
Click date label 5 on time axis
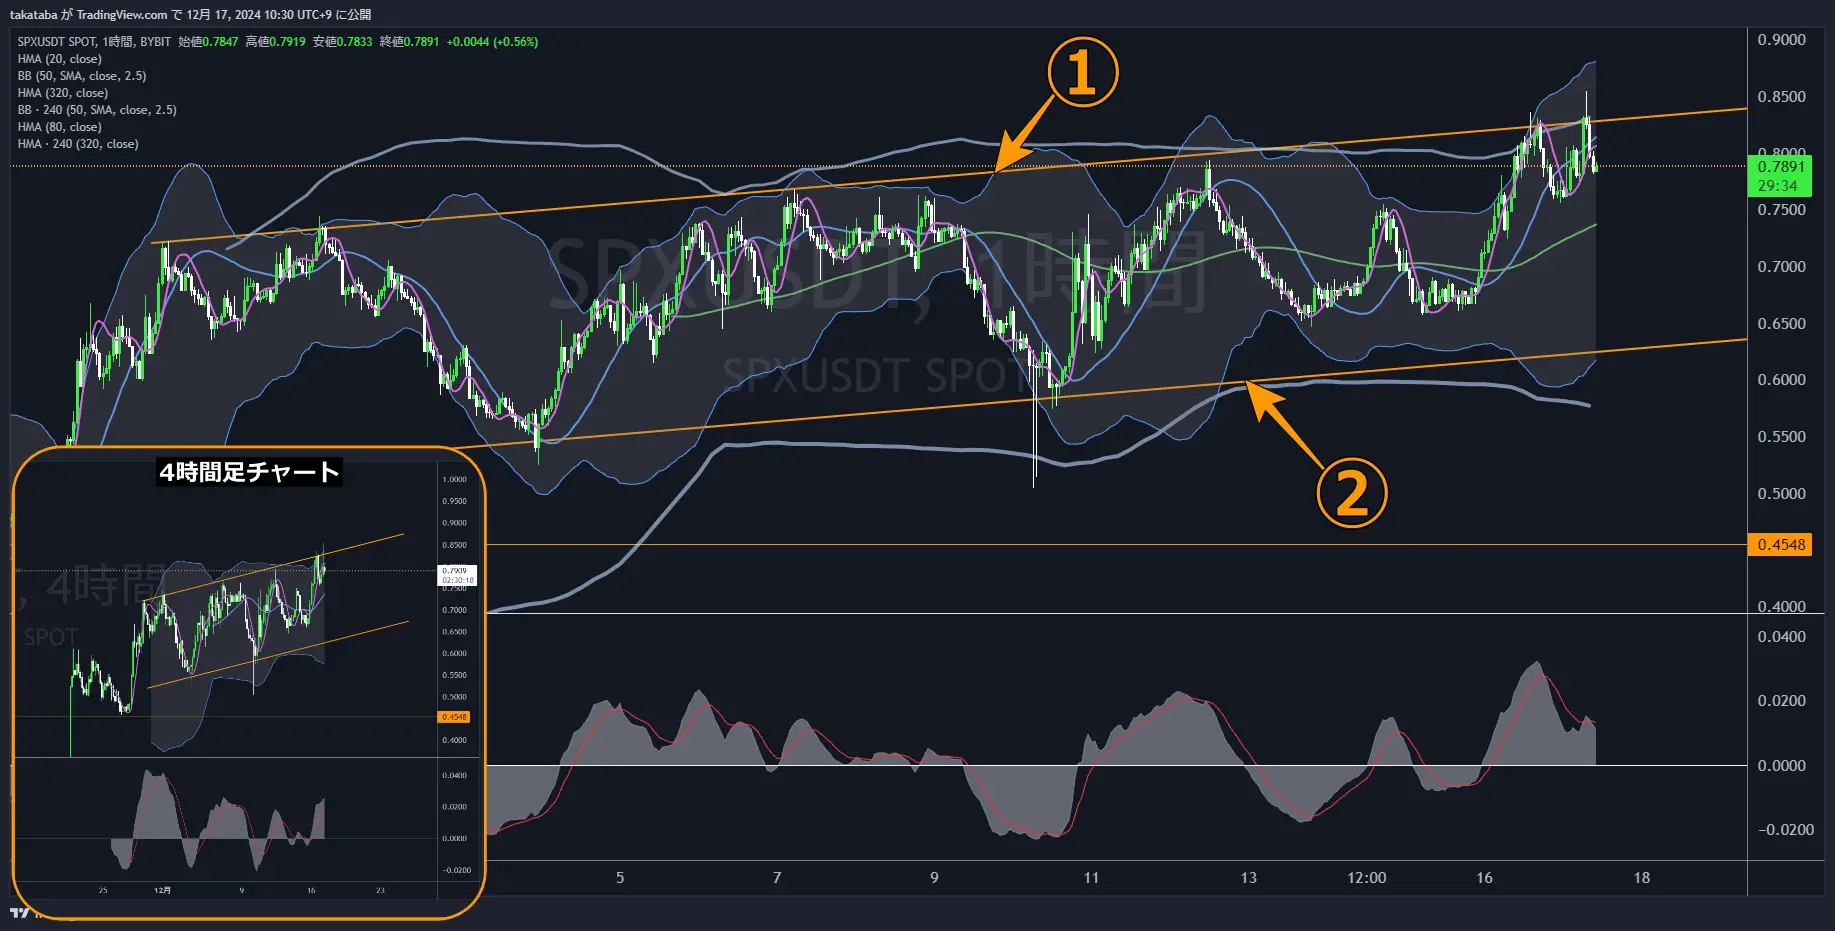[x=620, y=878]
